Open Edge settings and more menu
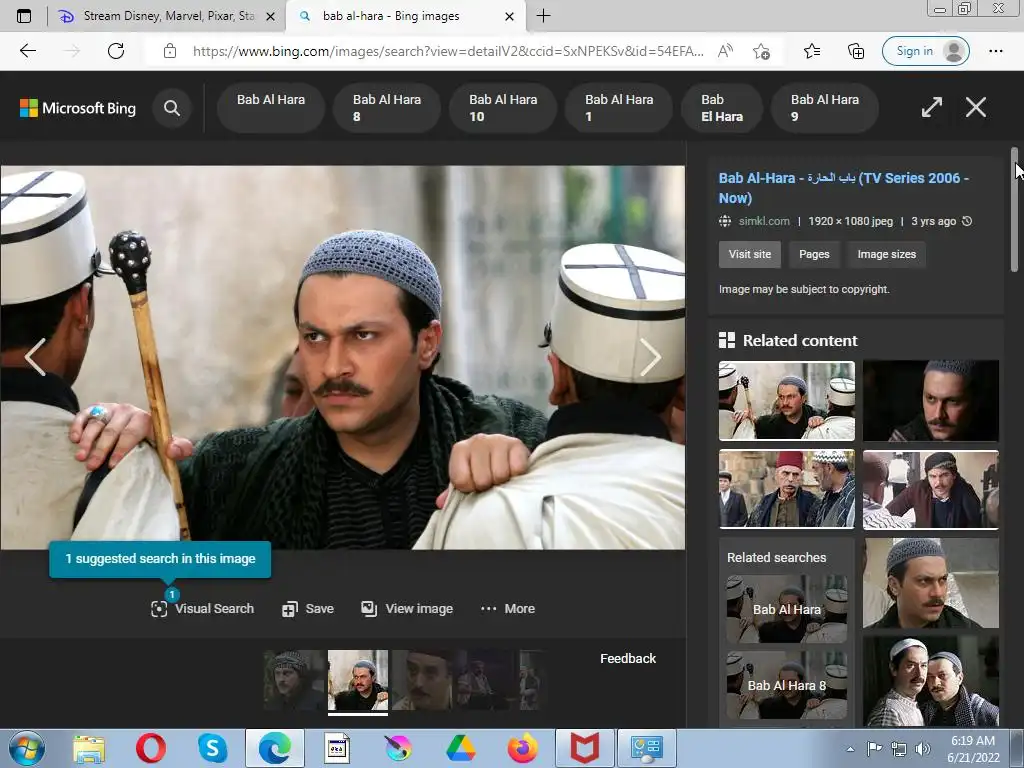The image size is (1024, 768). pos(995,51)
